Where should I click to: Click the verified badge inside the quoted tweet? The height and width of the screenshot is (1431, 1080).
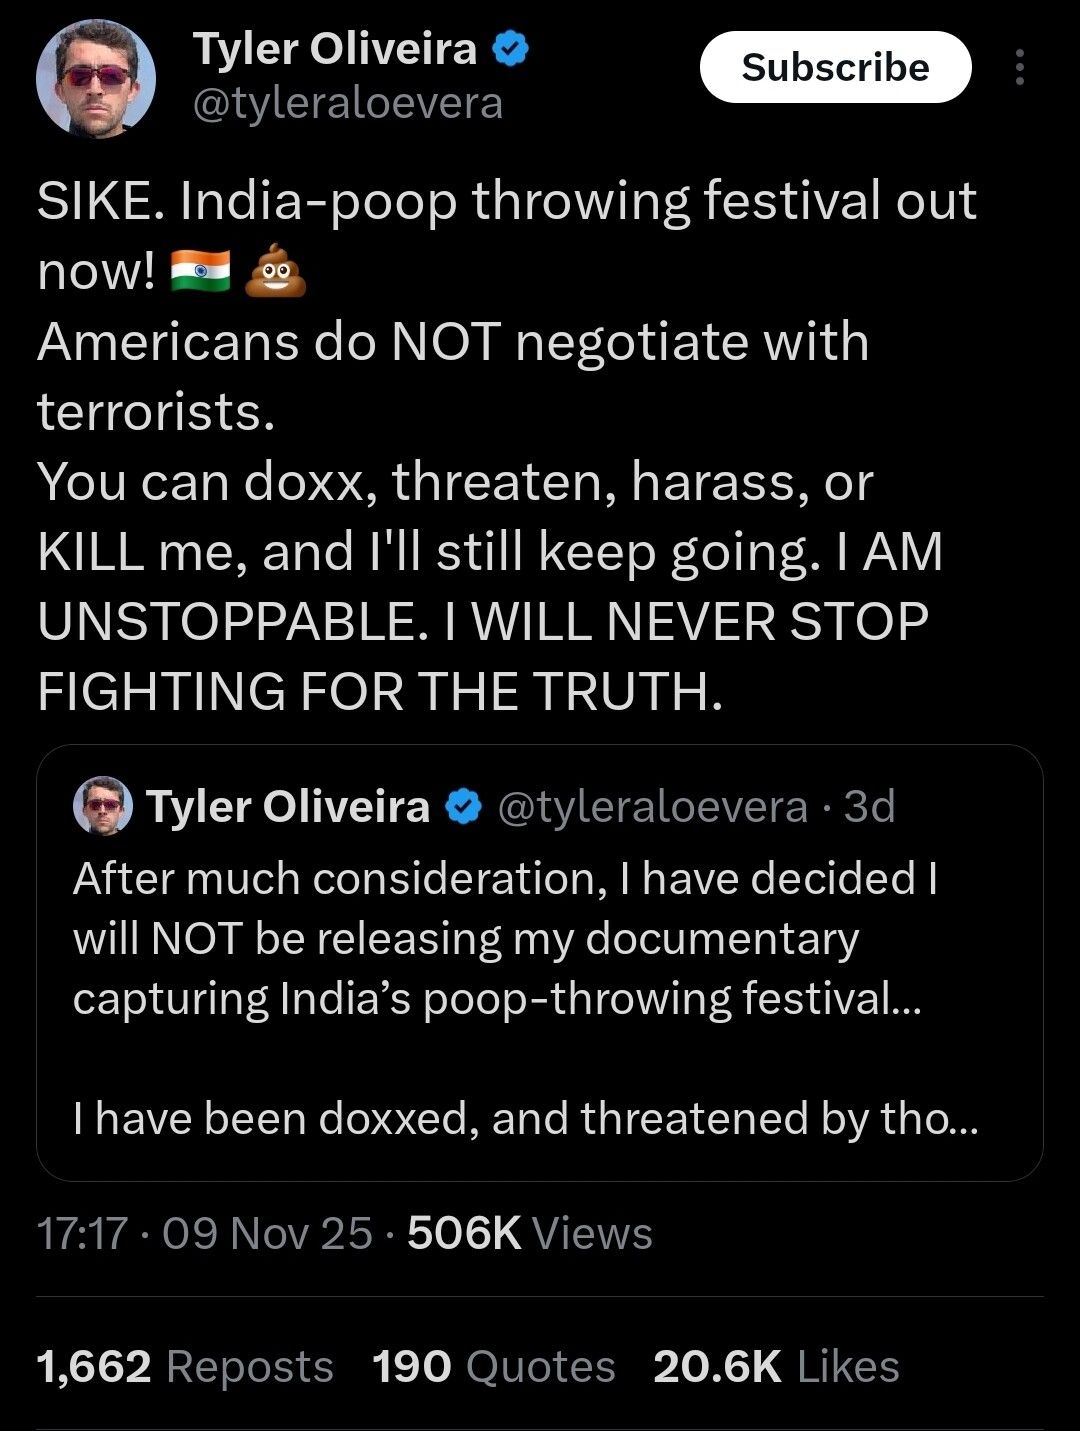[x=463, y=807]
